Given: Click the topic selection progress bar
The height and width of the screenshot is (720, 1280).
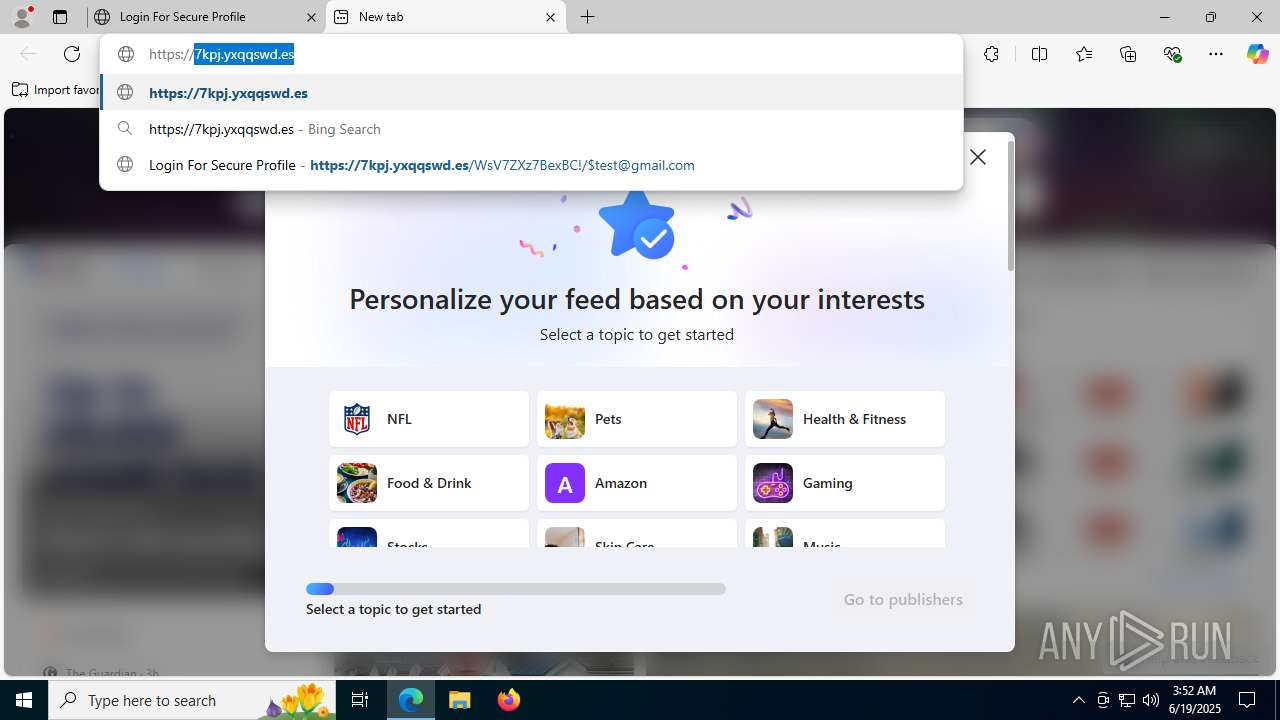Looking at the screenshot, I should tap(516, 589).
